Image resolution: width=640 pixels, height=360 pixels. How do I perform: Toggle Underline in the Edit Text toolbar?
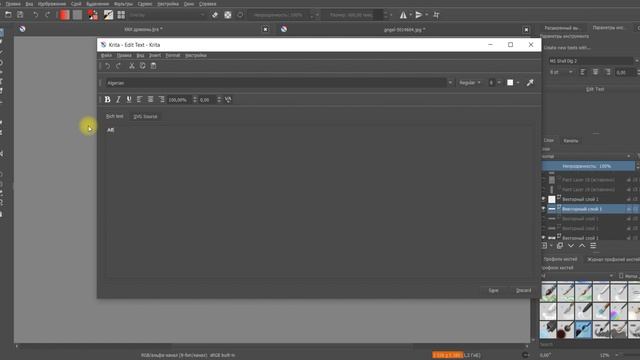[x=129, y=100]
